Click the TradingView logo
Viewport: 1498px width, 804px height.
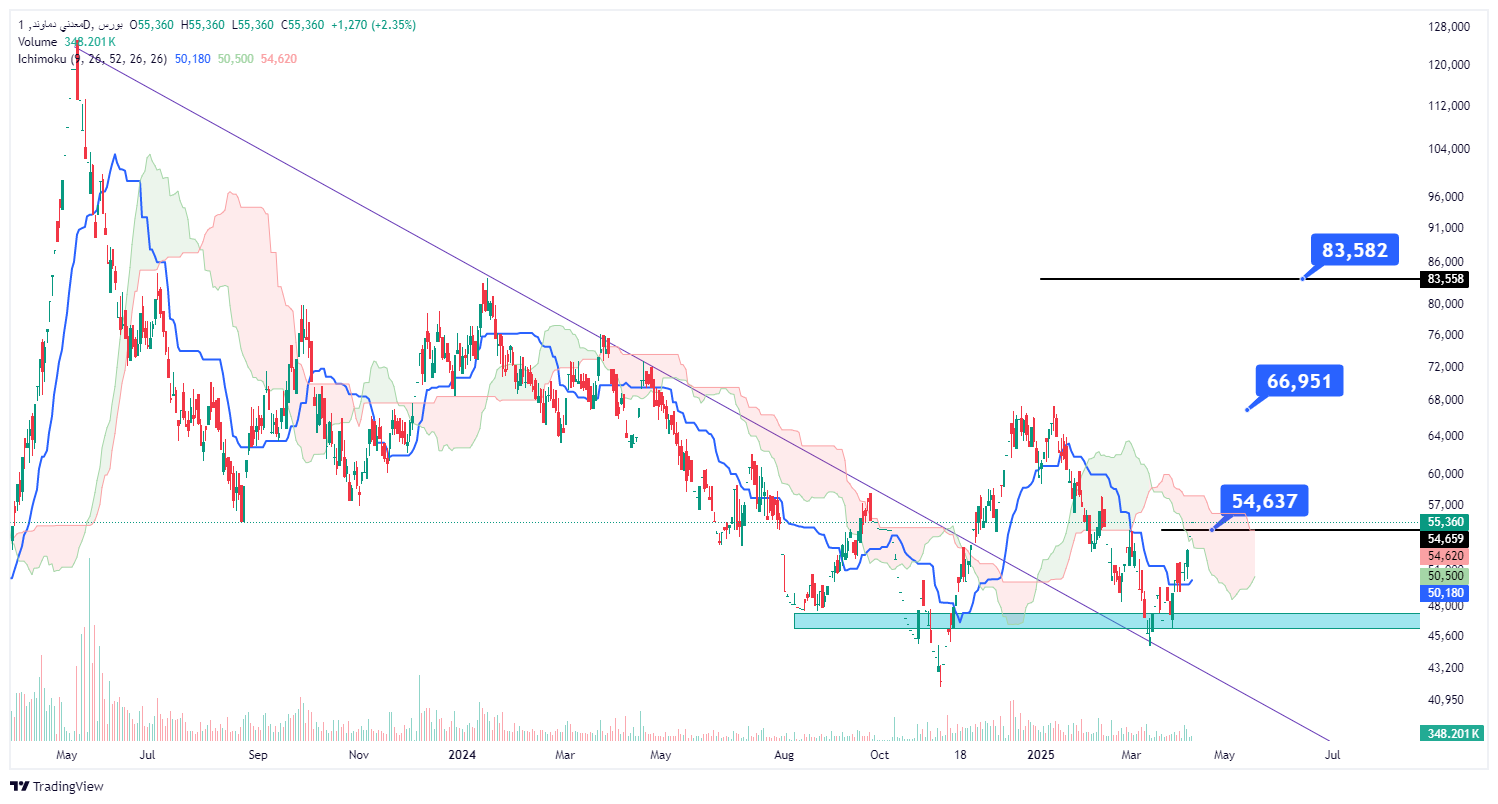57,787
